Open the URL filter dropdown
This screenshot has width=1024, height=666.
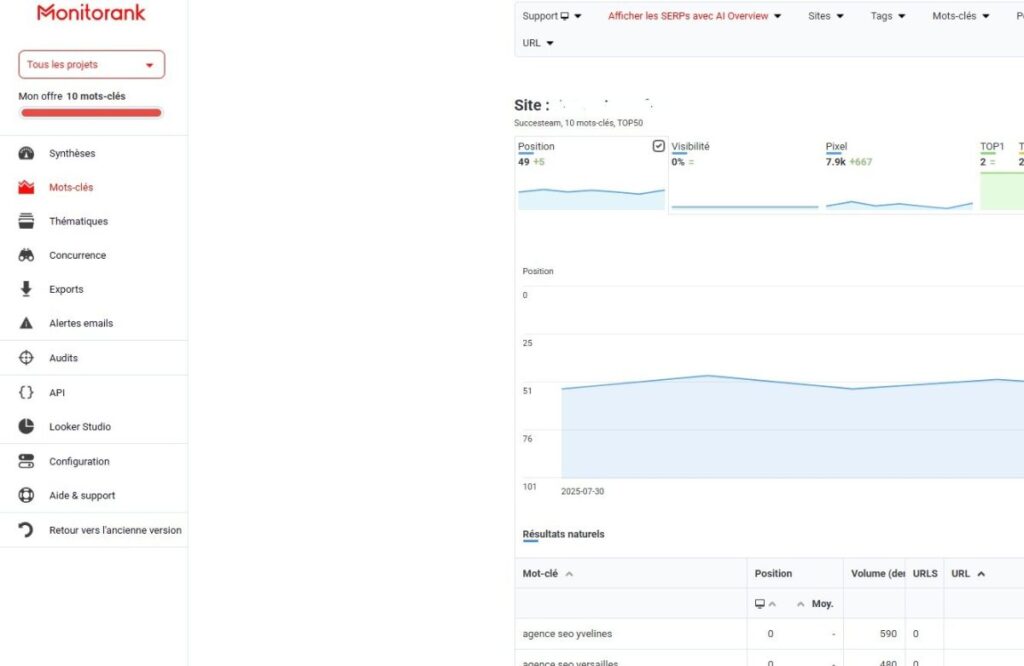coord(537,43)
